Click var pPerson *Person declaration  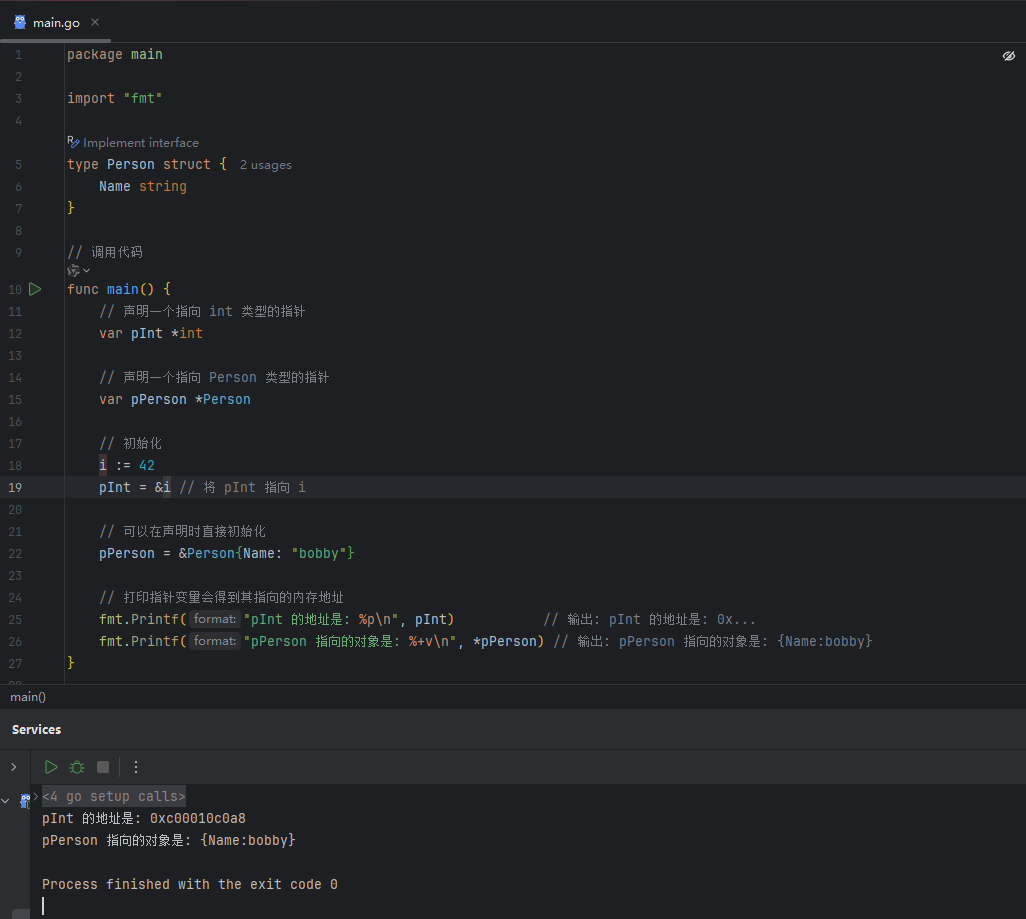point(175,400)
